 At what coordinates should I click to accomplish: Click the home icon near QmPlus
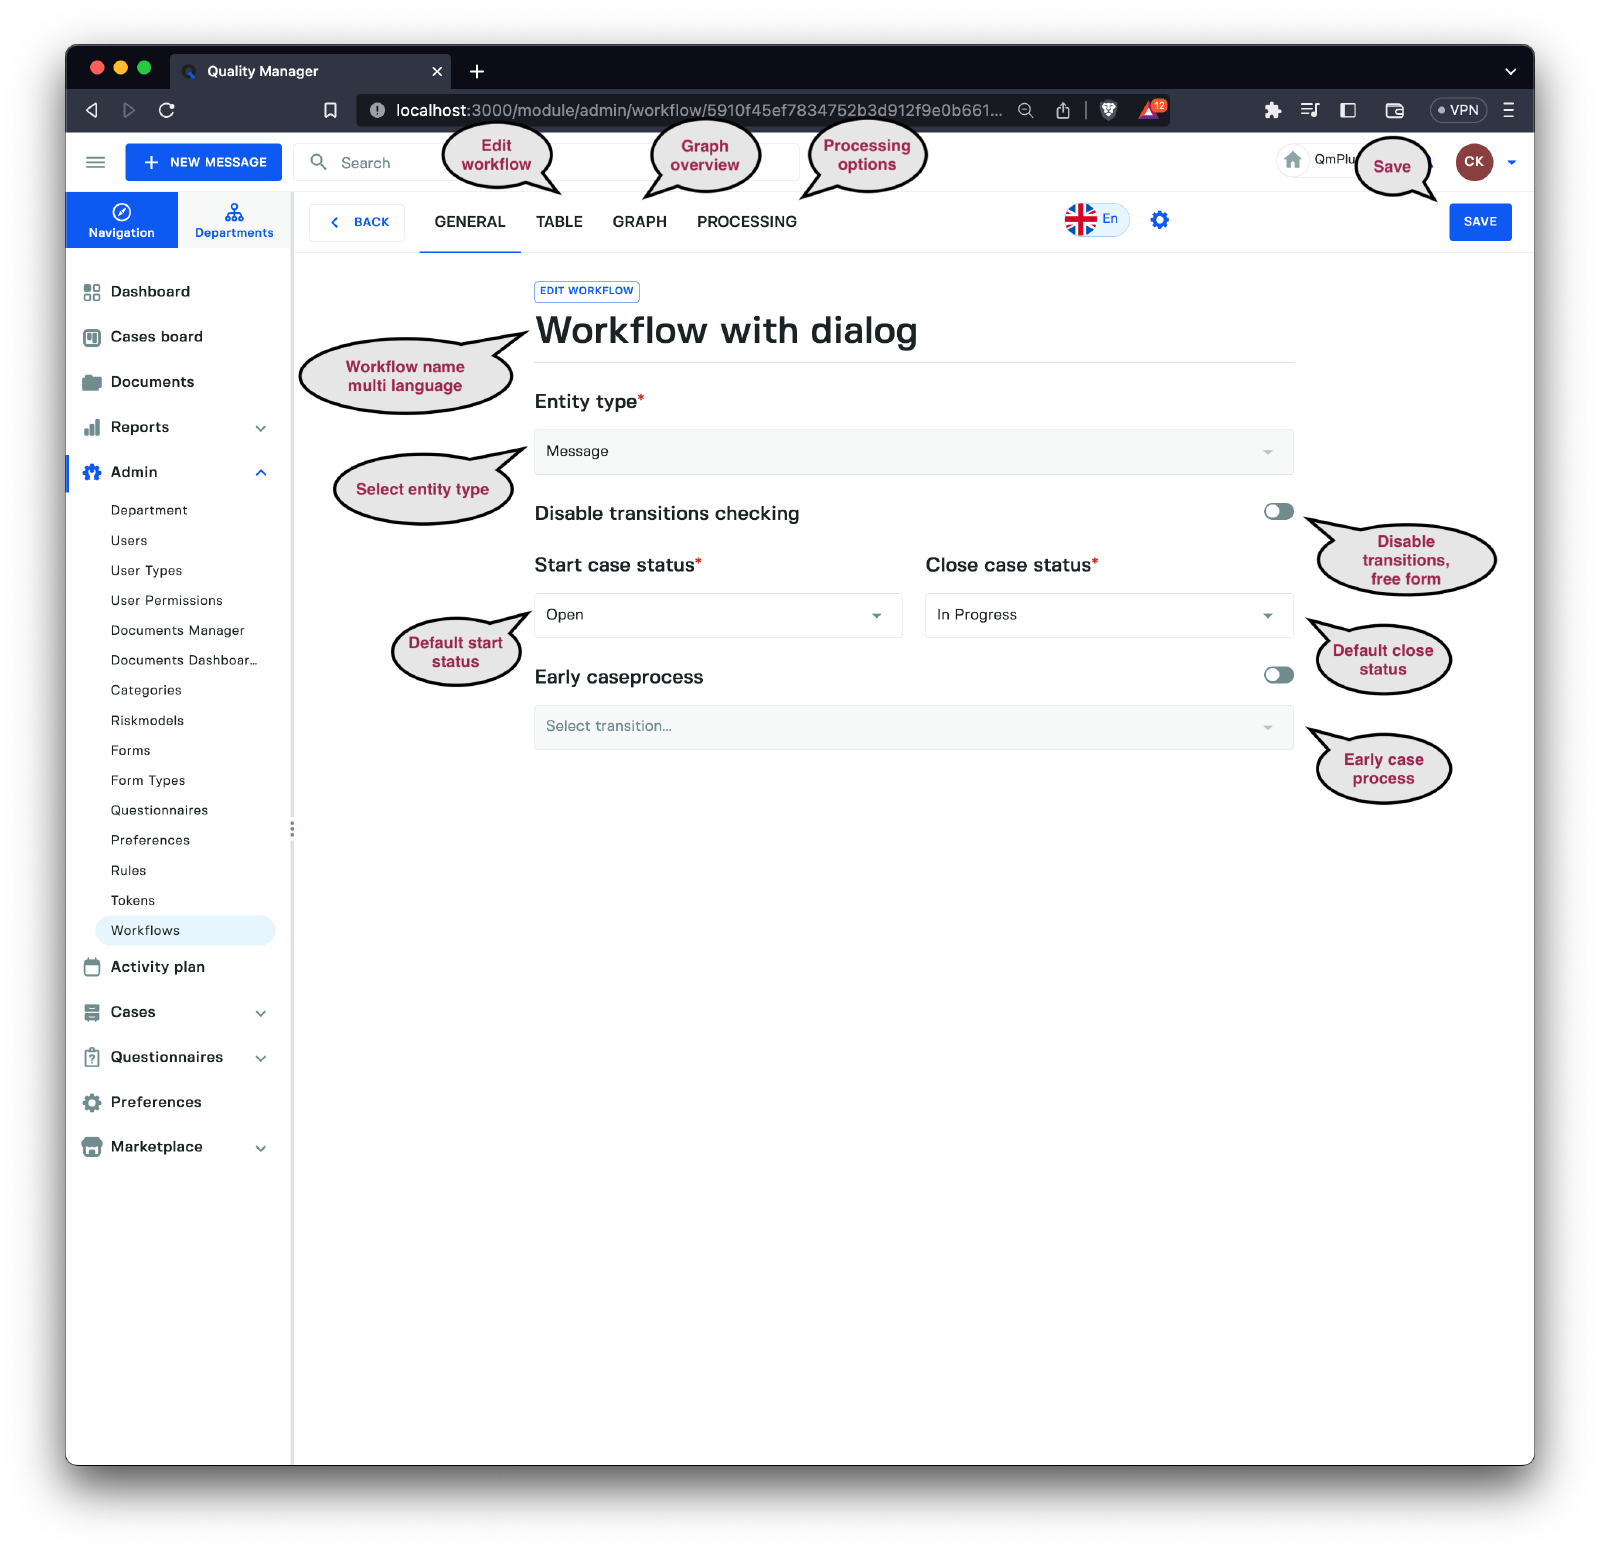1292,160
